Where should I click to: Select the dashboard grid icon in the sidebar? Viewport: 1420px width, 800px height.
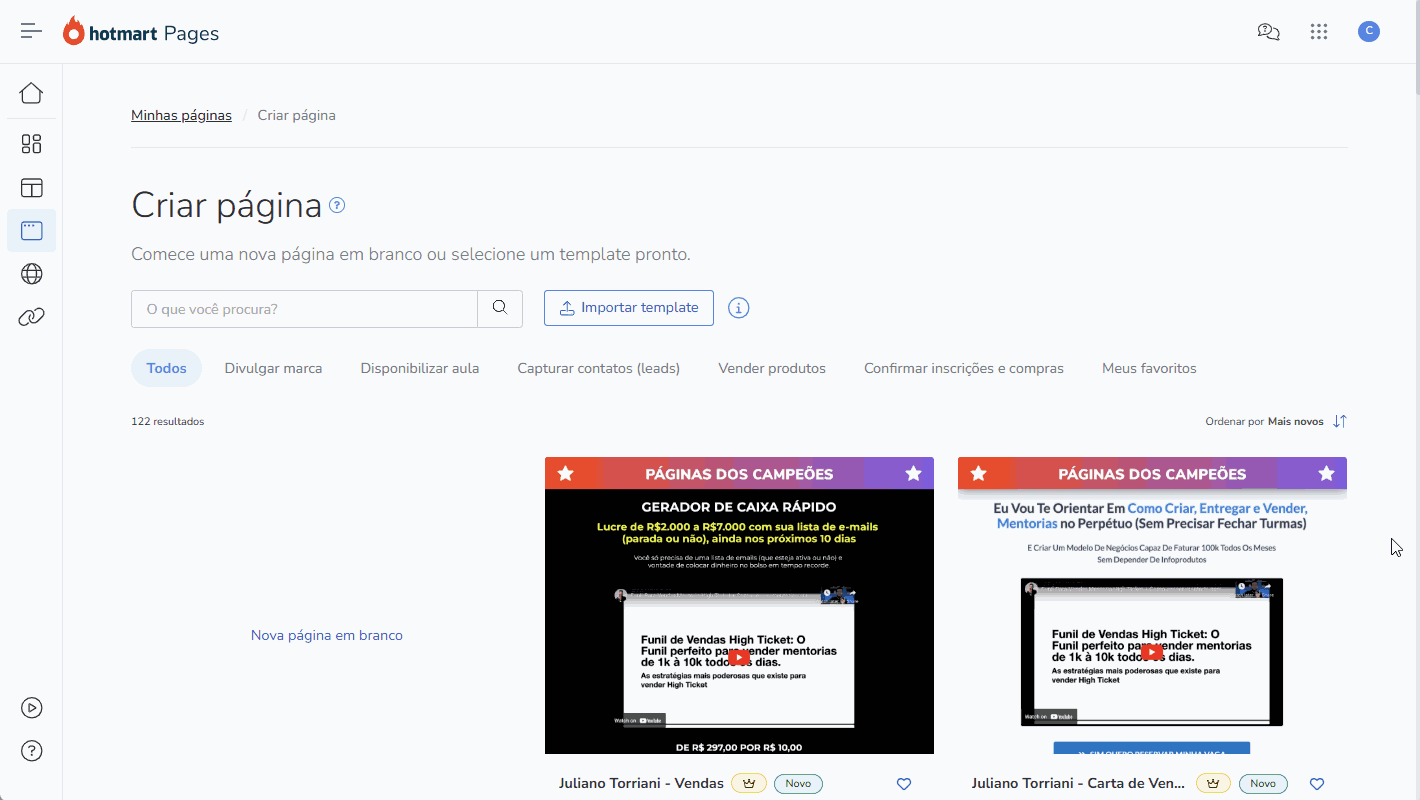point(31,143)
